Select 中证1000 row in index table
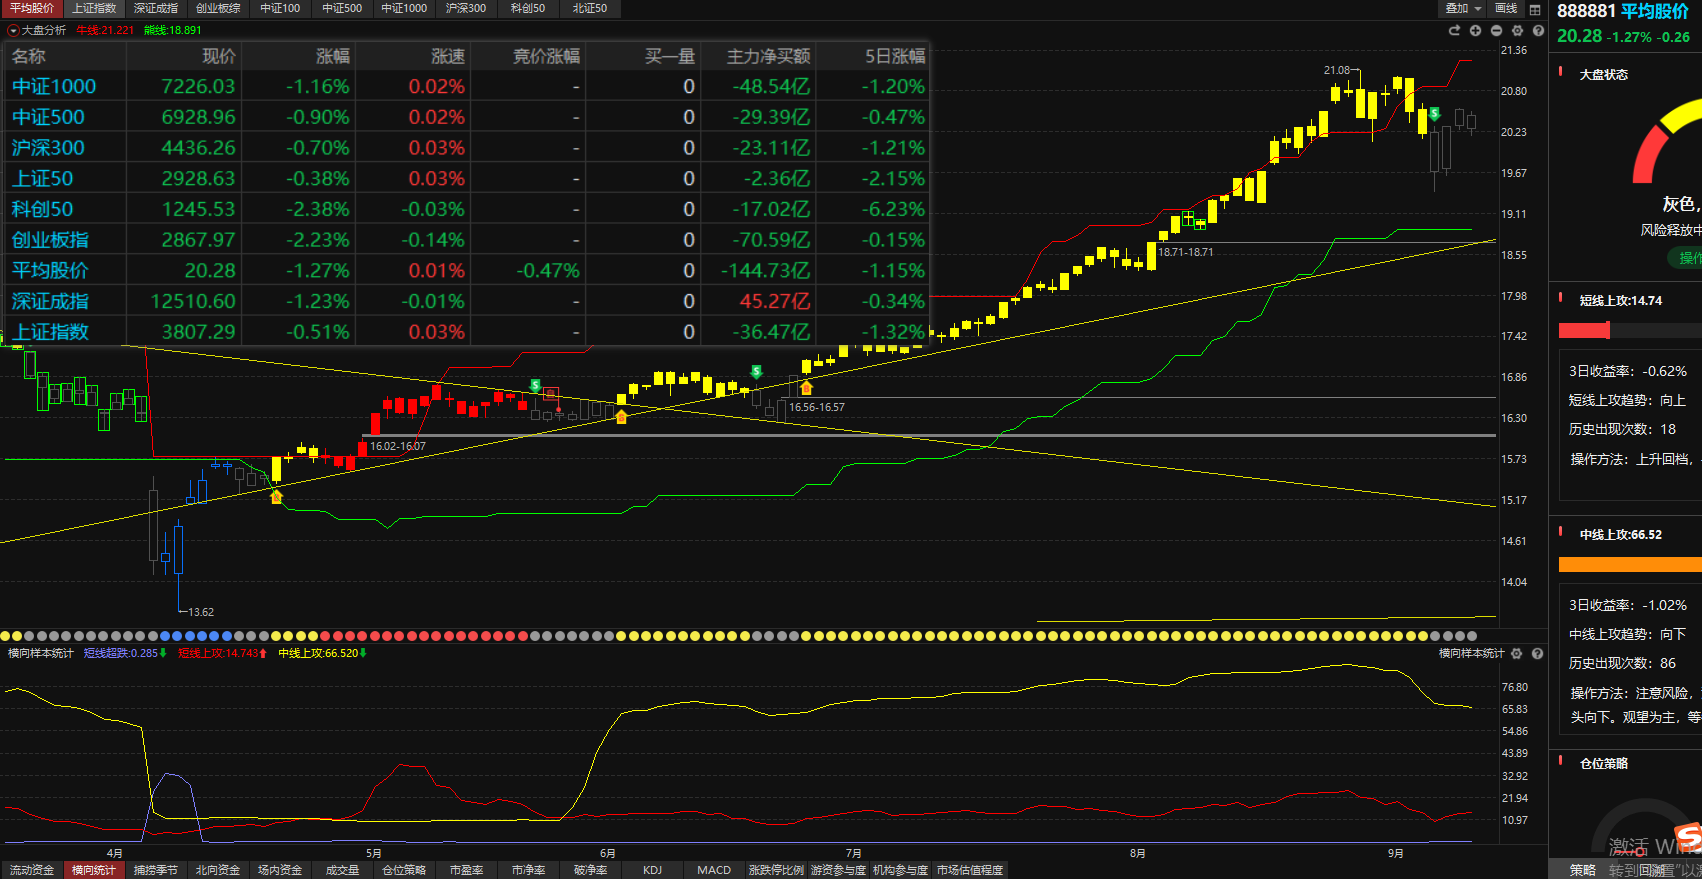Image resolution: width=1702 pixels, height=879 pixels. (468, 86)
